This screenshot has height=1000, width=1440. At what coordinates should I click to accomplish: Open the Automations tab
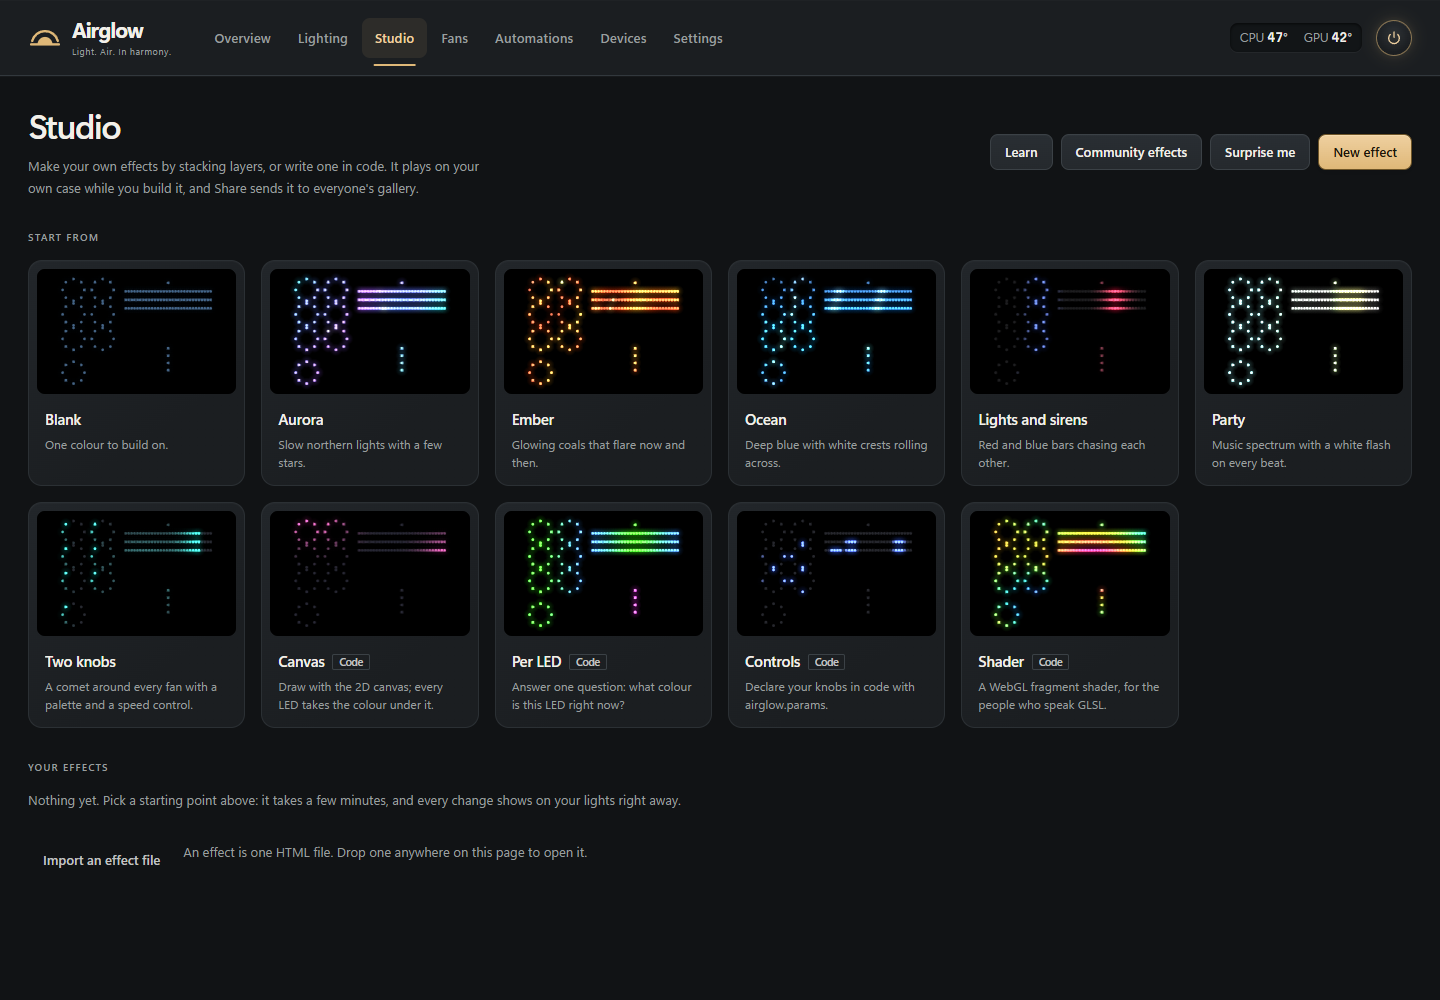[534, 38]
